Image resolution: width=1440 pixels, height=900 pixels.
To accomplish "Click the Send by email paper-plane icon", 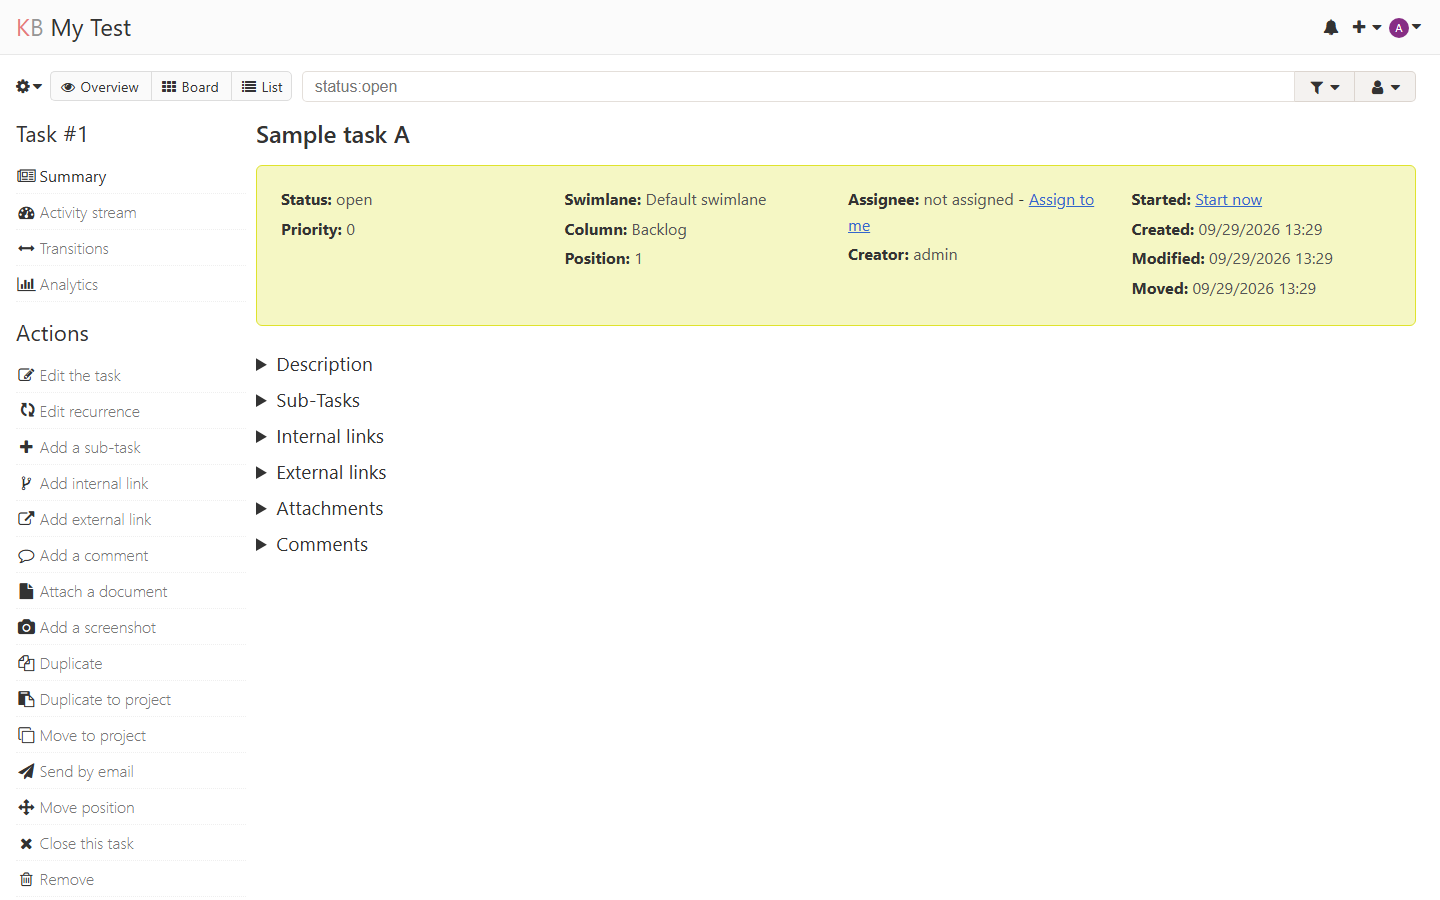I will (x=26, y=772).
